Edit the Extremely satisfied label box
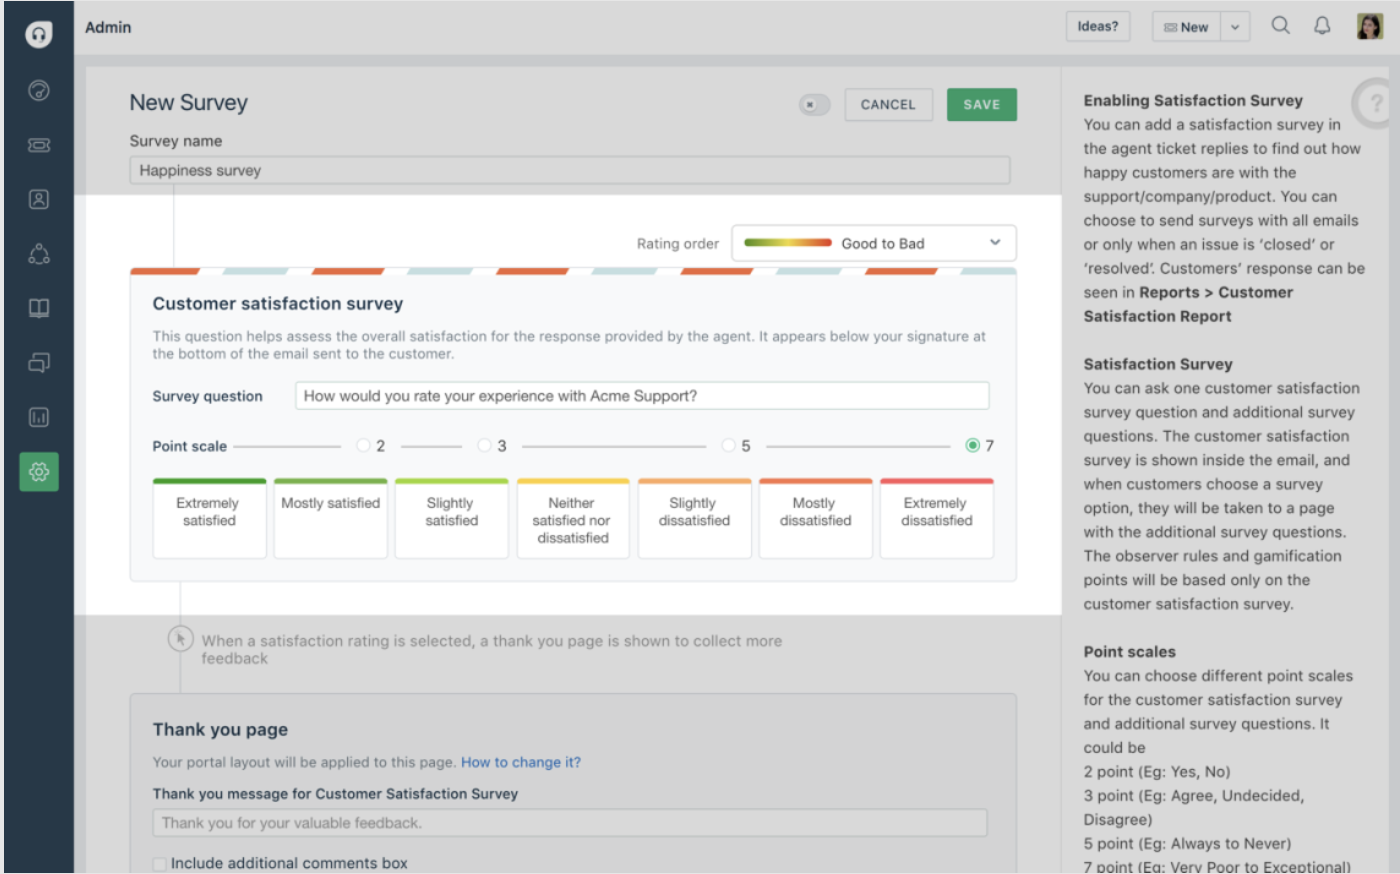Image resolution: width=1400 pixels, height=874 pixels. click(209, 518)
